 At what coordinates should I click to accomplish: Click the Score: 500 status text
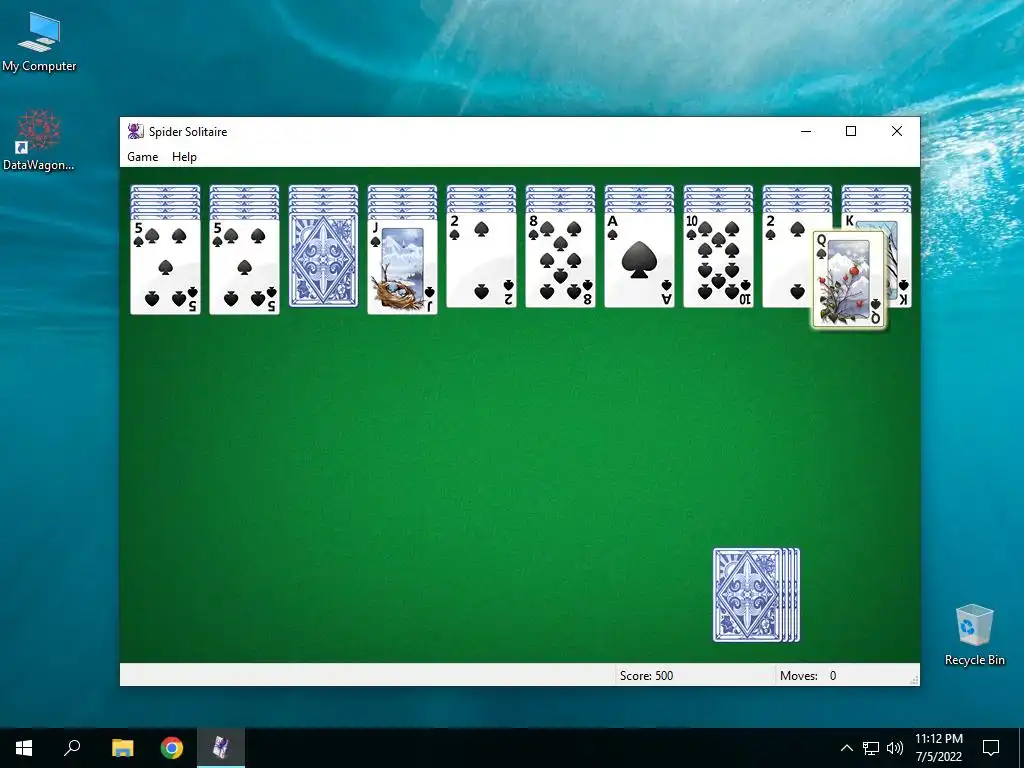point(646,676)
